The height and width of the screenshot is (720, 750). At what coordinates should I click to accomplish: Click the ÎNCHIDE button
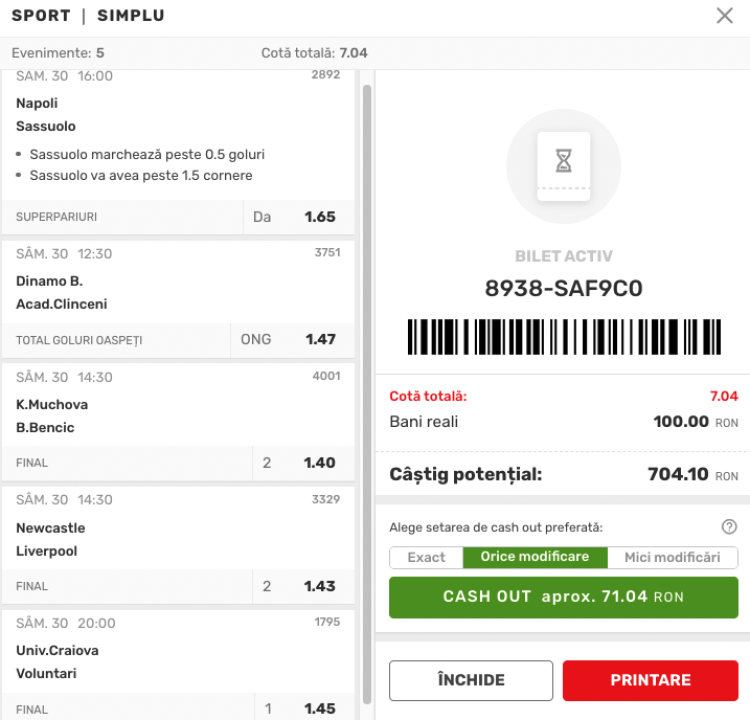click(x=471, y=680)
